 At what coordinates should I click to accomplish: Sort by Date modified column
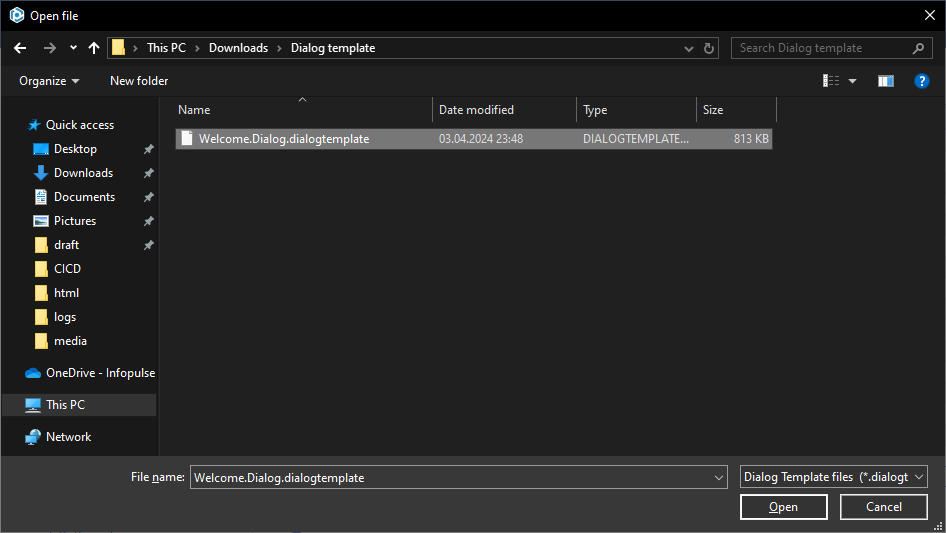[x=504, y=110]
